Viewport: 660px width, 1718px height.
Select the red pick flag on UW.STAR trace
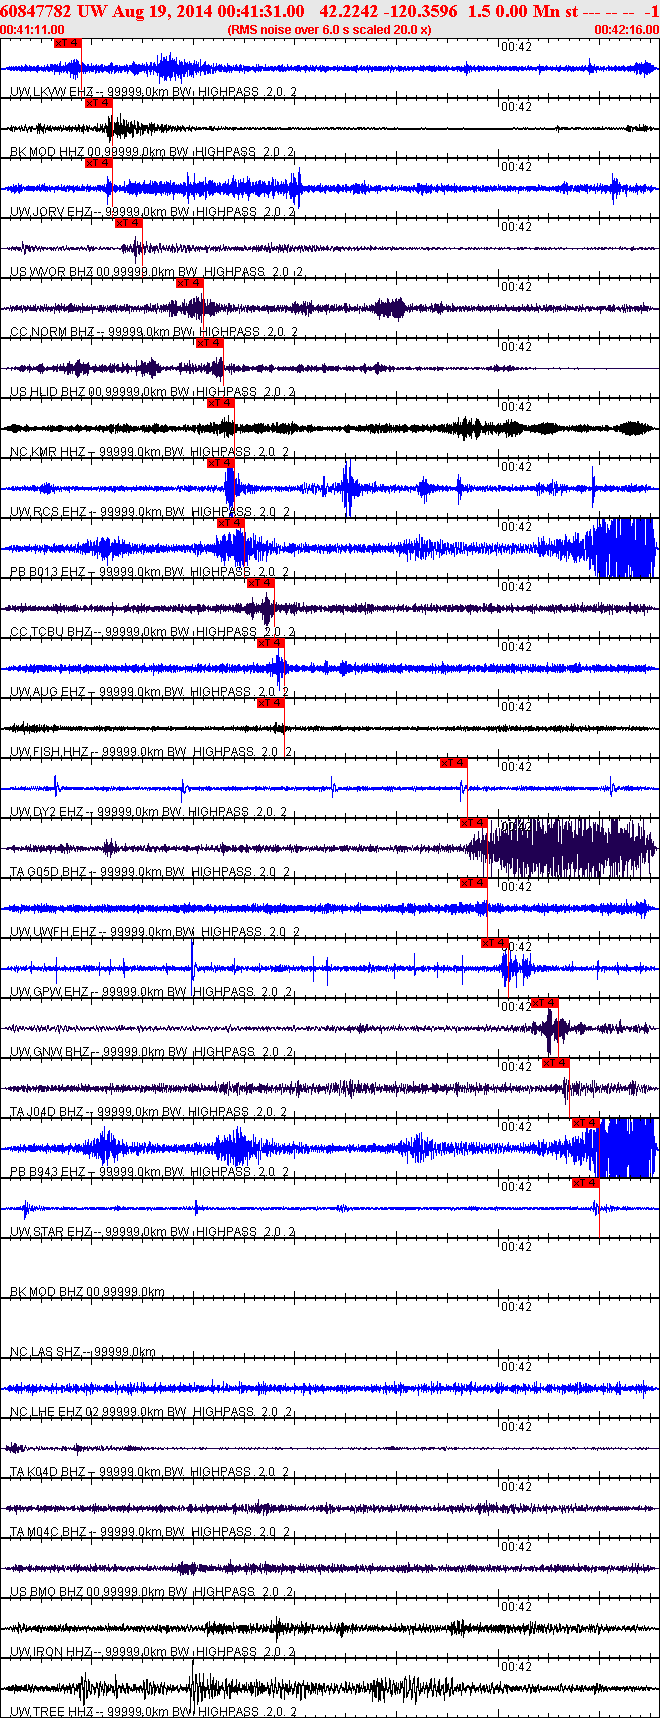[585, 1183]
